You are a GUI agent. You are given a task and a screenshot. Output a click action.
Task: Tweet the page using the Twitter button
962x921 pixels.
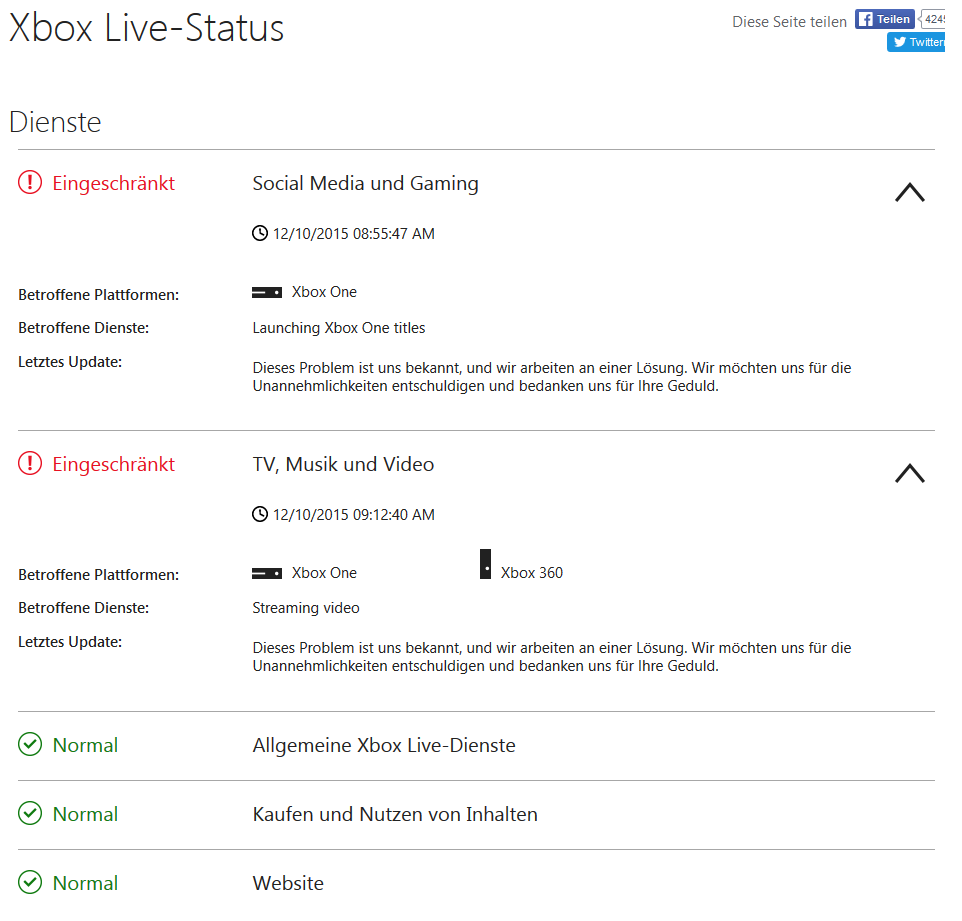pos(916,42)
